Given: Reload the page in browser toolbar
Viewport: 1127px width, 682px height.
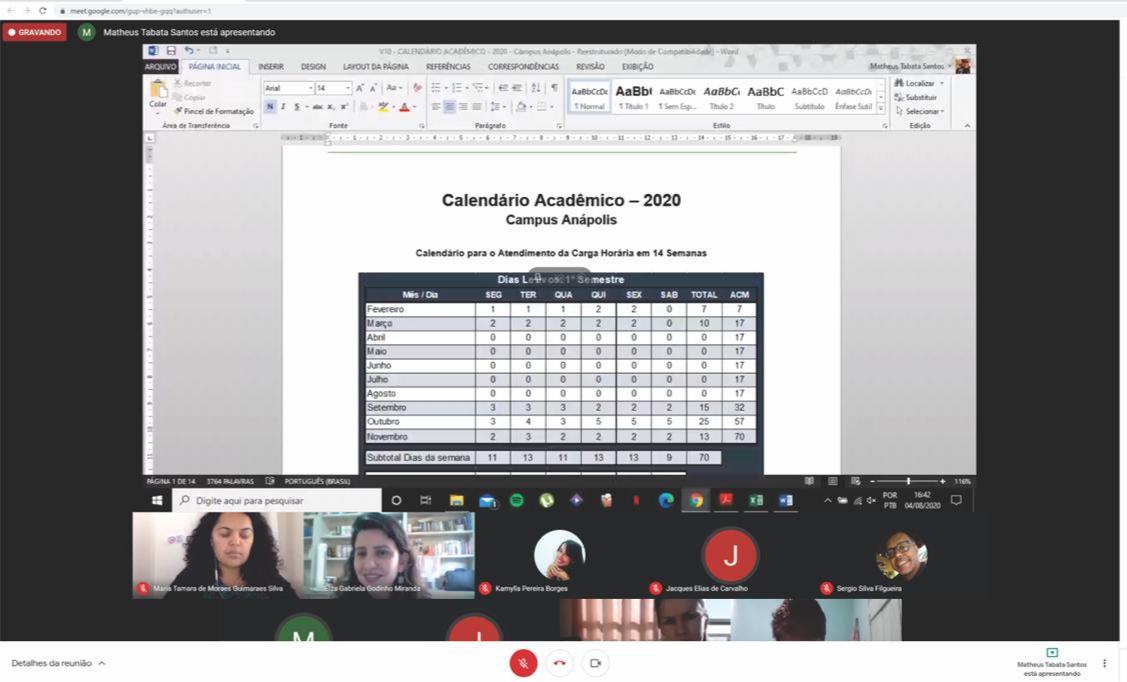Looking at the screenshot, I should click(42, 10).
